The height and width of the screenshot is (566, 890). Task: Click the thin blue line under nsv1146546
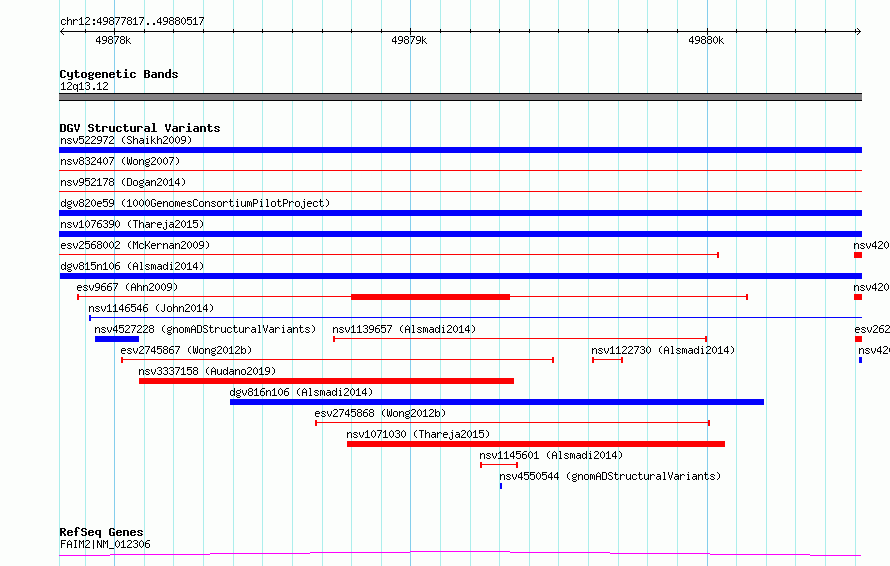pos(476,318)
